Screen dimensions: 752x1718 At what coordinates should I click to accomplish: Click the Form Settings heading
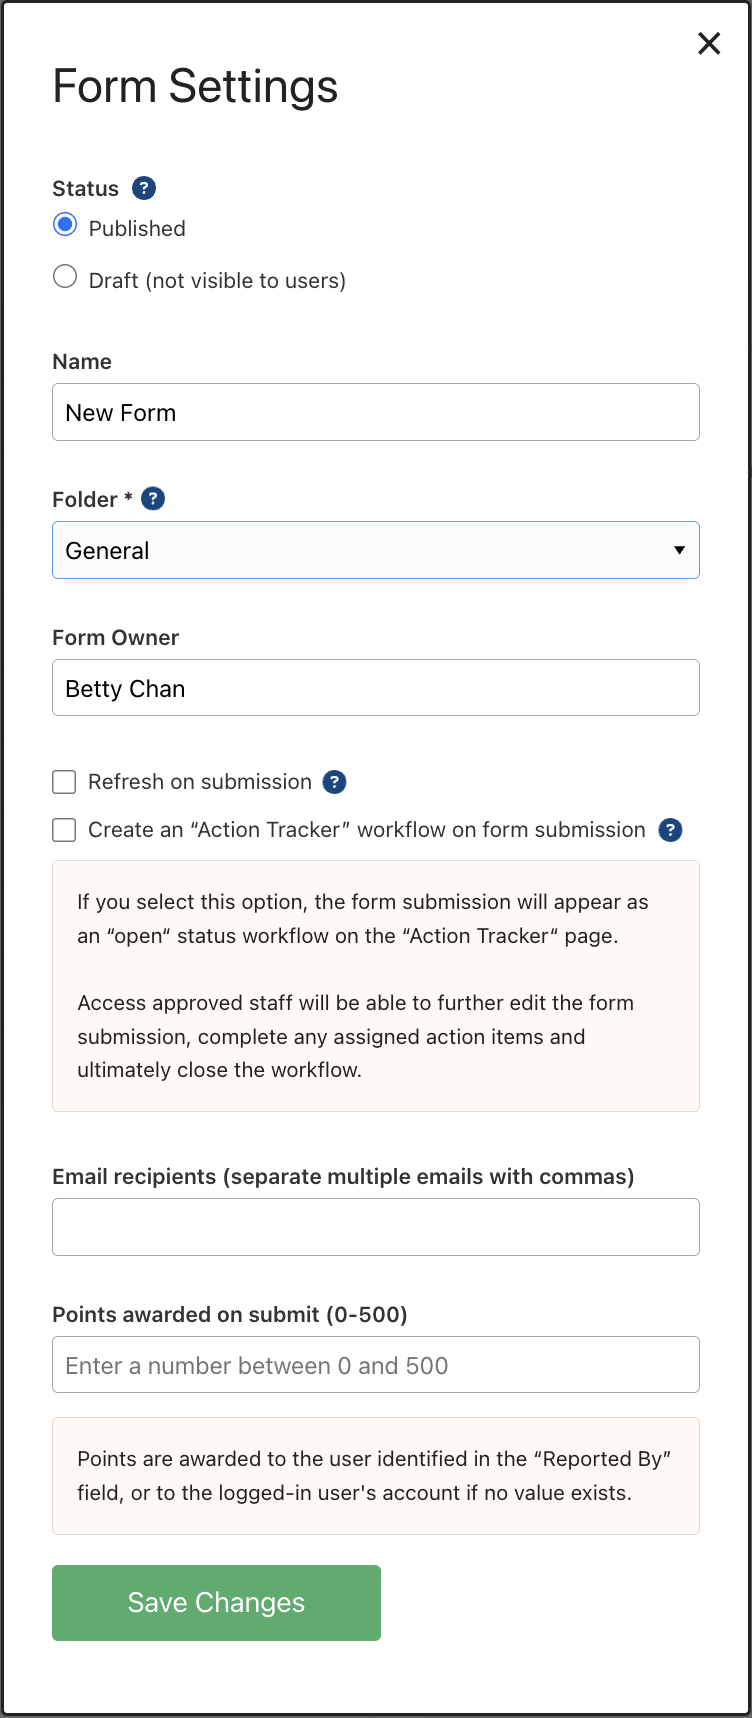(195, 86)
